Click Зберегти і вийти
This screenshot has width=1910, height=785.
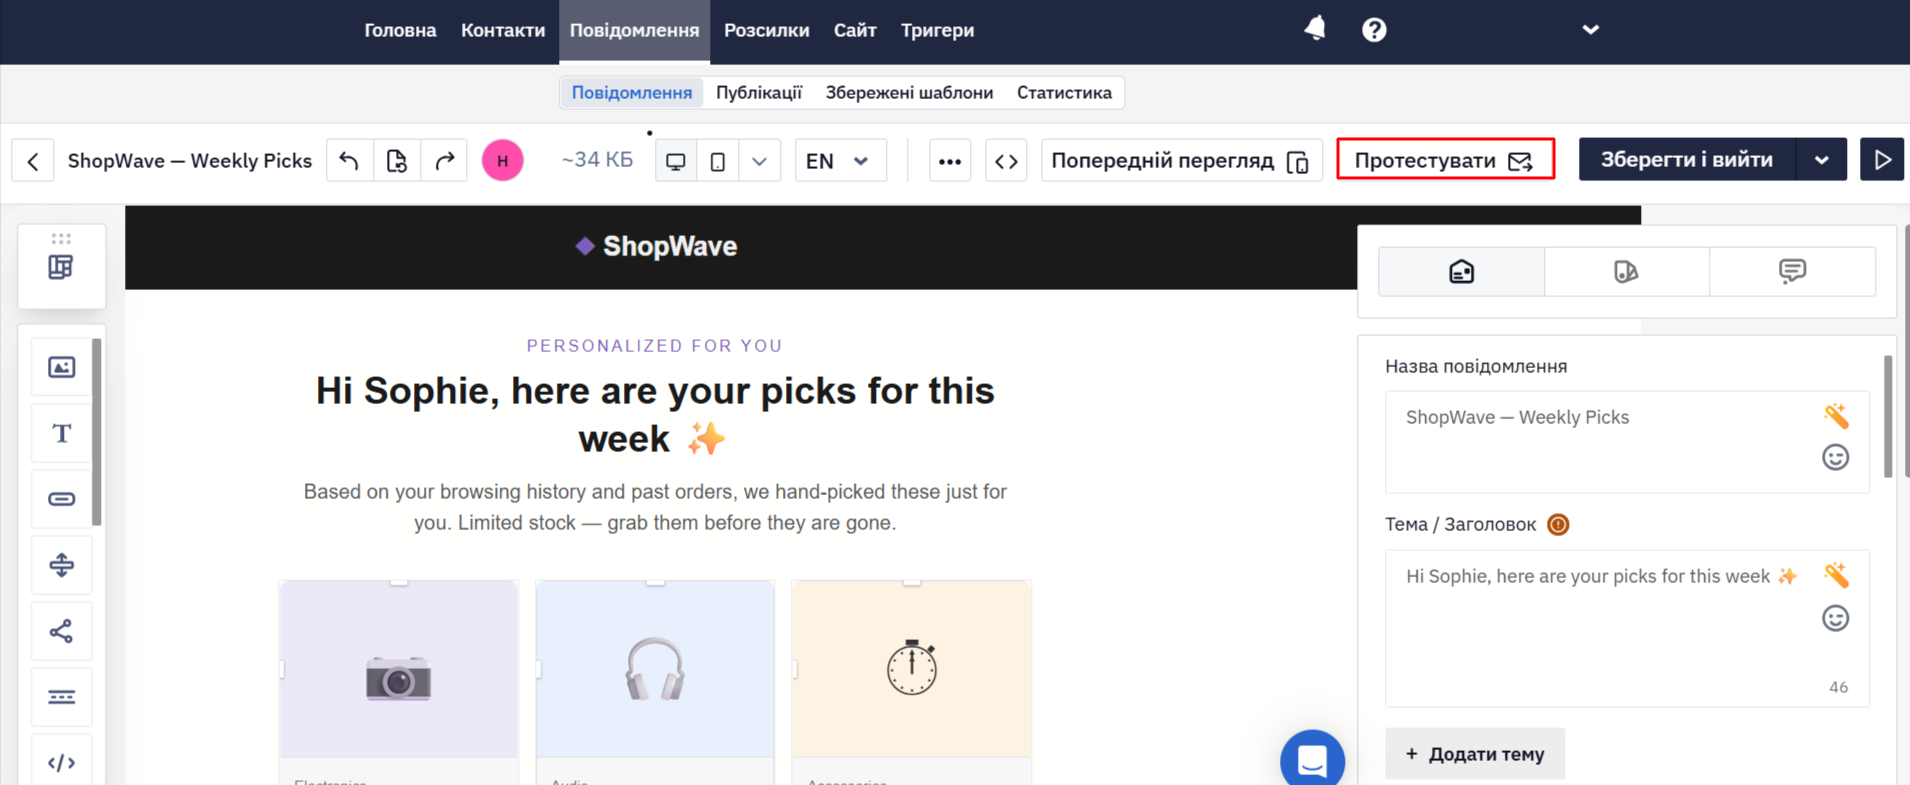pos(1687,159)
